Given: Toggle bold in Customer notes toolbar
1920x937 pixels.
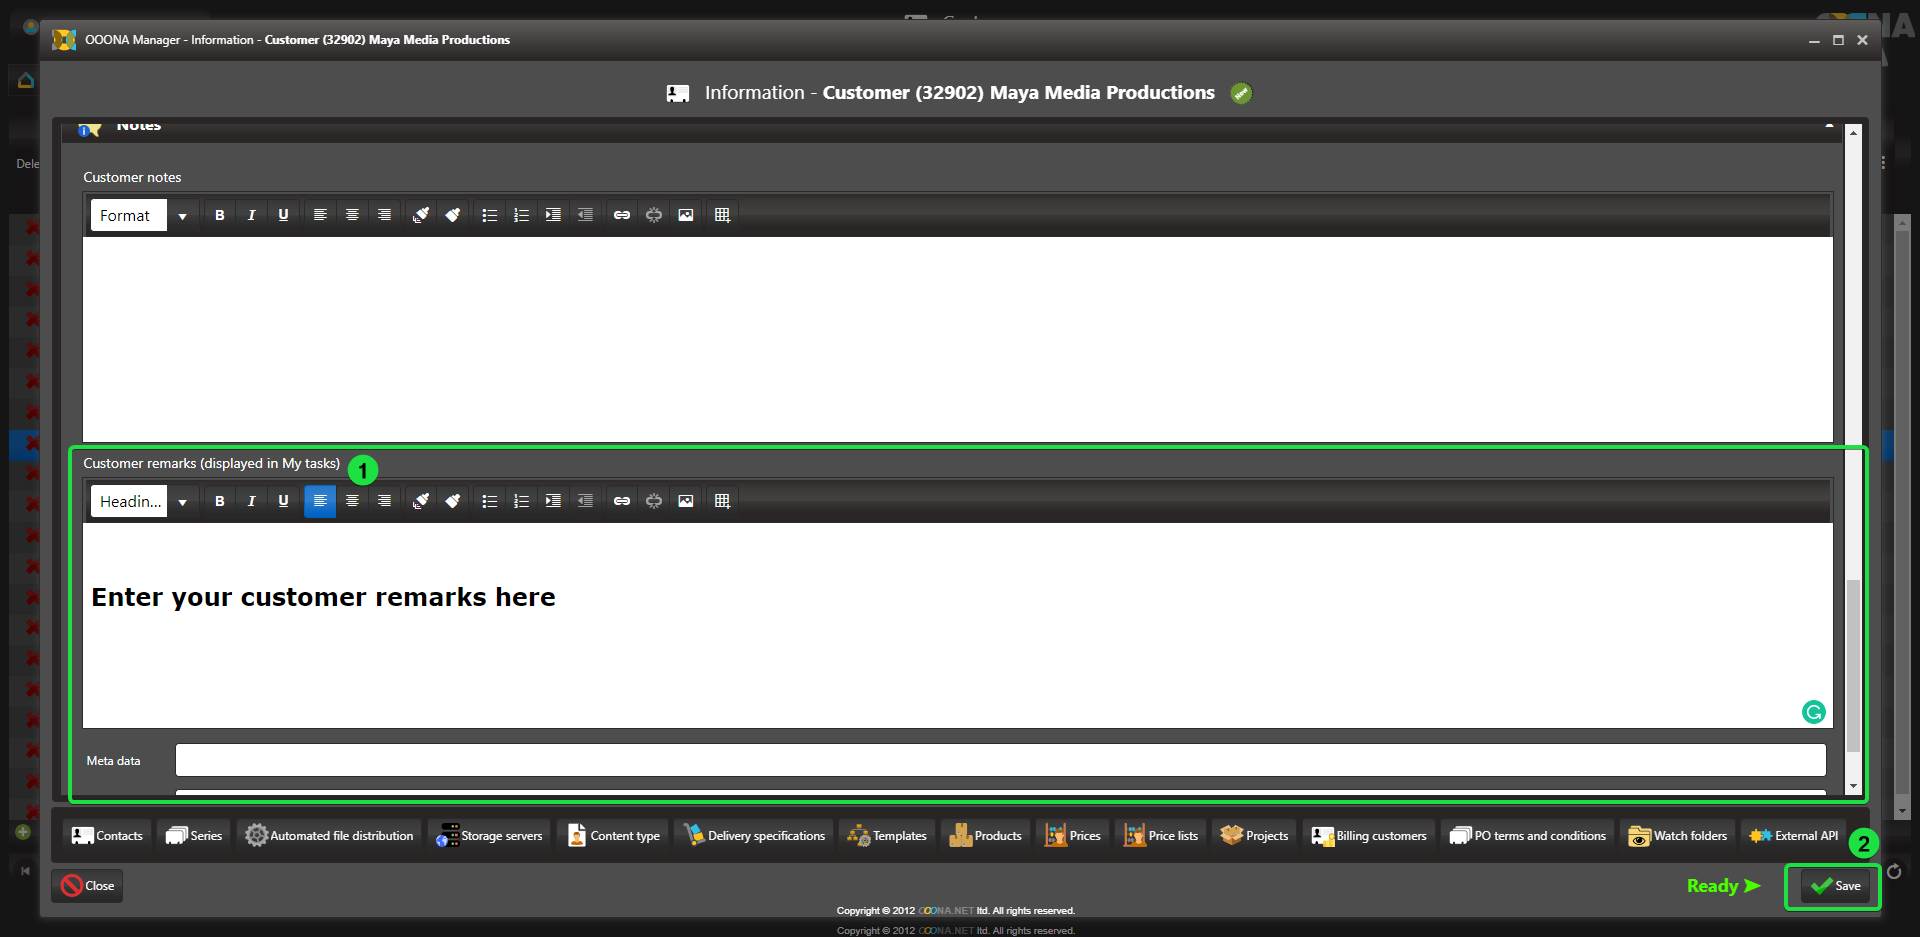Looking at the screenshot, I should point(220,215).
